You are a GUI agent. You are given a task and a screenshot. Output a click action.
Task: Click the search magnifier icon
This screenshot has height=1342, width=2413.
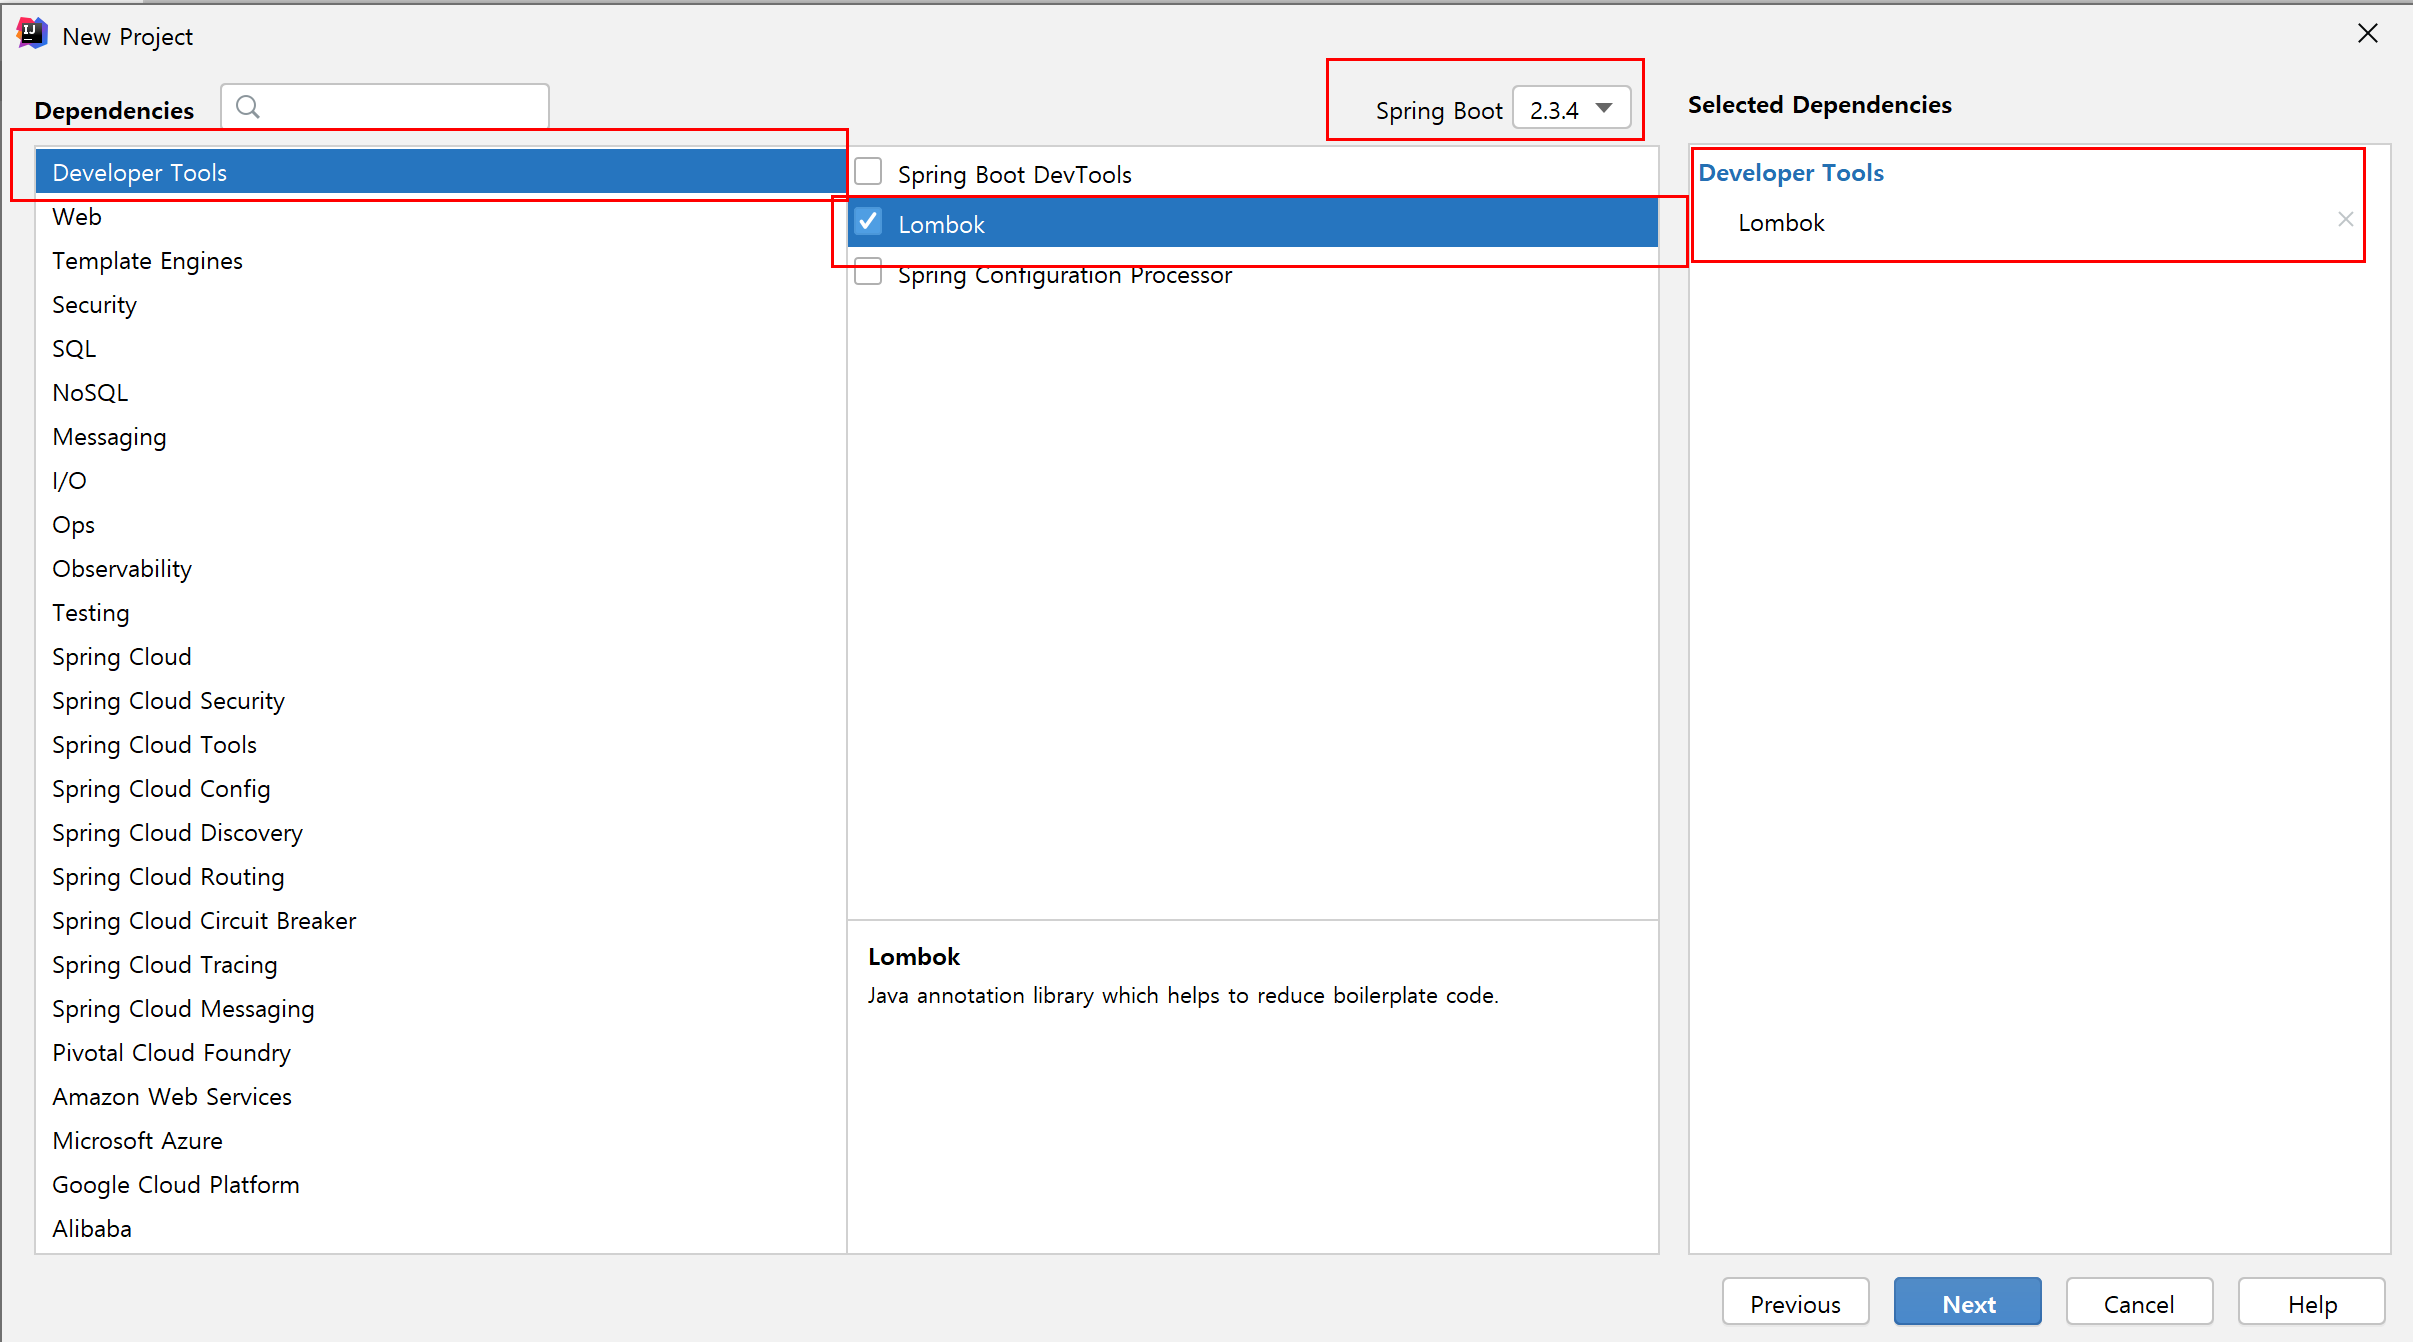click(x=248, y=107)
